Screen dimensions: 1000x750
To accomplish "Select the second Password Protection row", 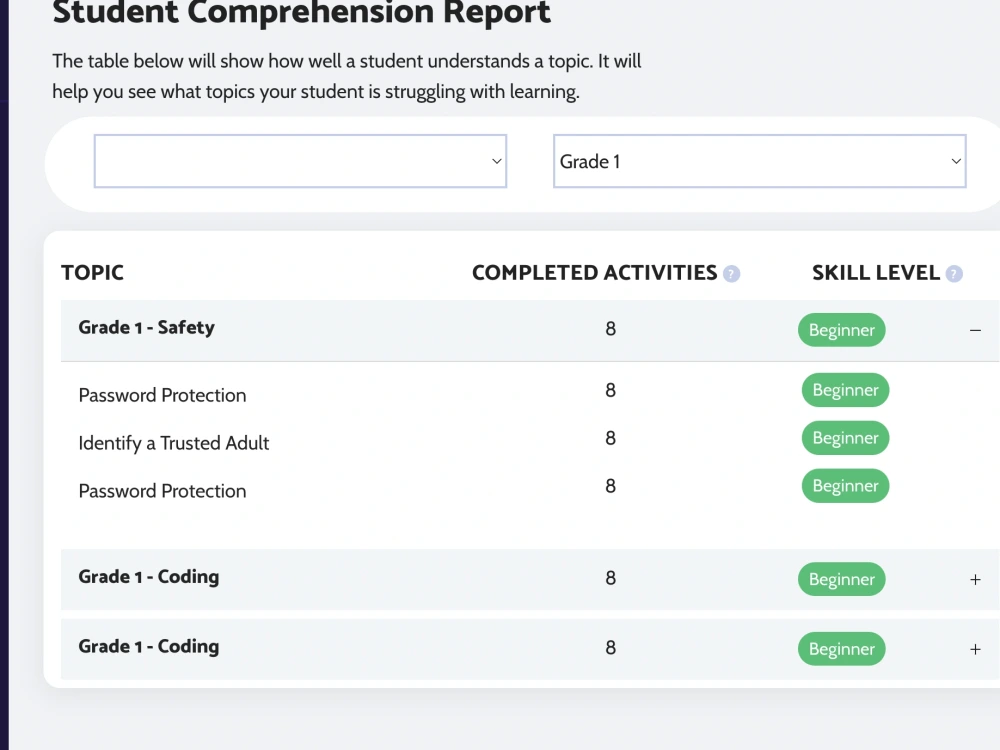I will pyautogui.click(x=531, y=488).
